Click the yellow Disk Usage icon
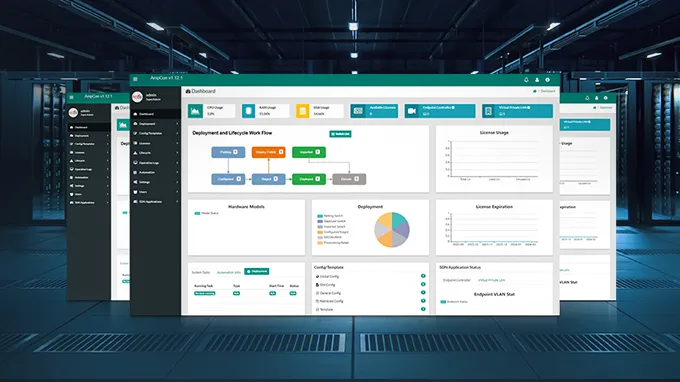680x382 pixels. [x=303, y=111]
